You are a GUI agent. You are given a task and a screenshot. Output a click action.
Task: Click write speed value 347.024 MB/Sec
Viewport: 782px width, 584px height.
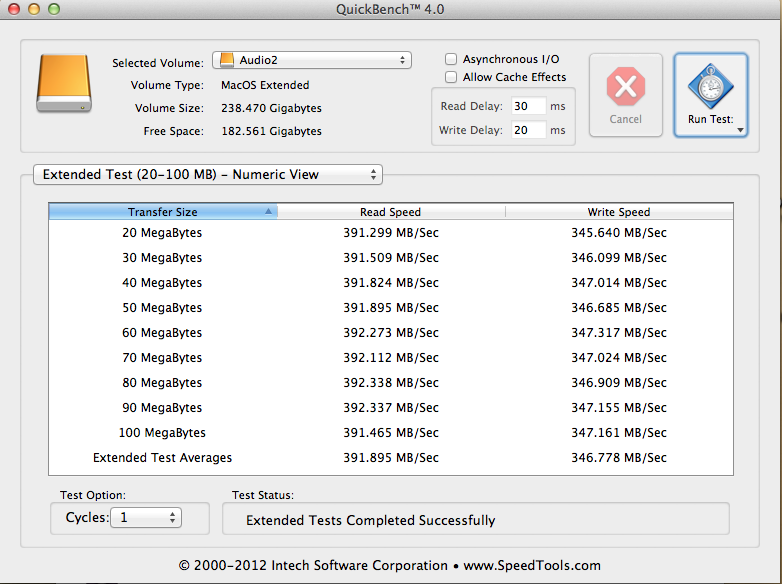(x=619, y=358)
